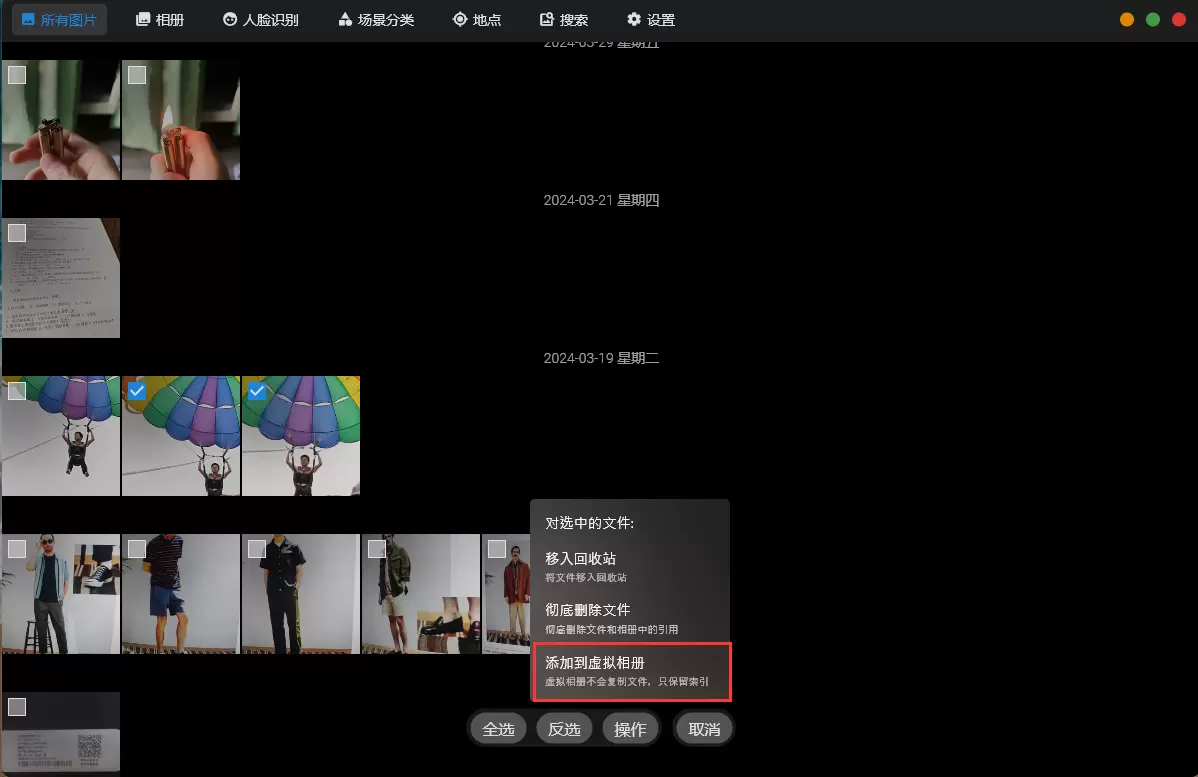
Task: Click the 取消 button
Action: click(704, 730)
